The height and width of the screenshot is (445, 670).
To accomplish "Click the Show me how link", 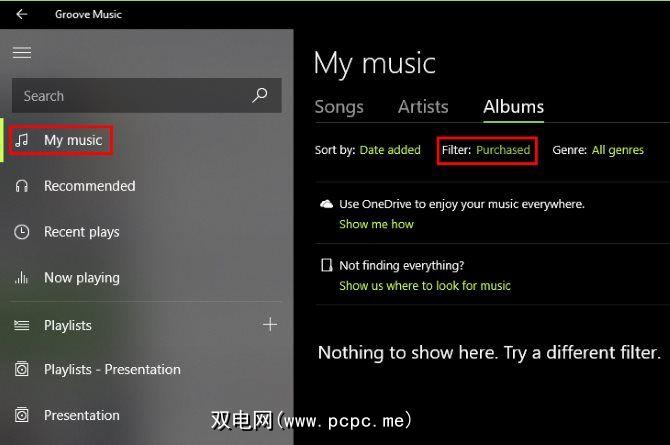I will coord(376,224).
